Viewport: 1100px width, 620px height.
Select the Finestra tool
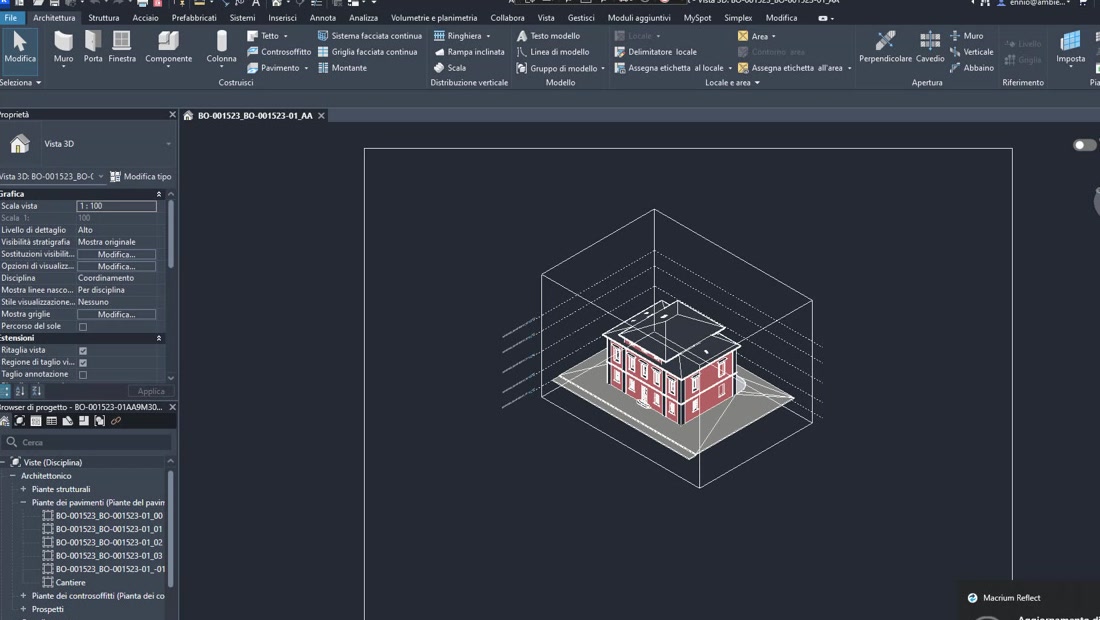coord(123,47)
